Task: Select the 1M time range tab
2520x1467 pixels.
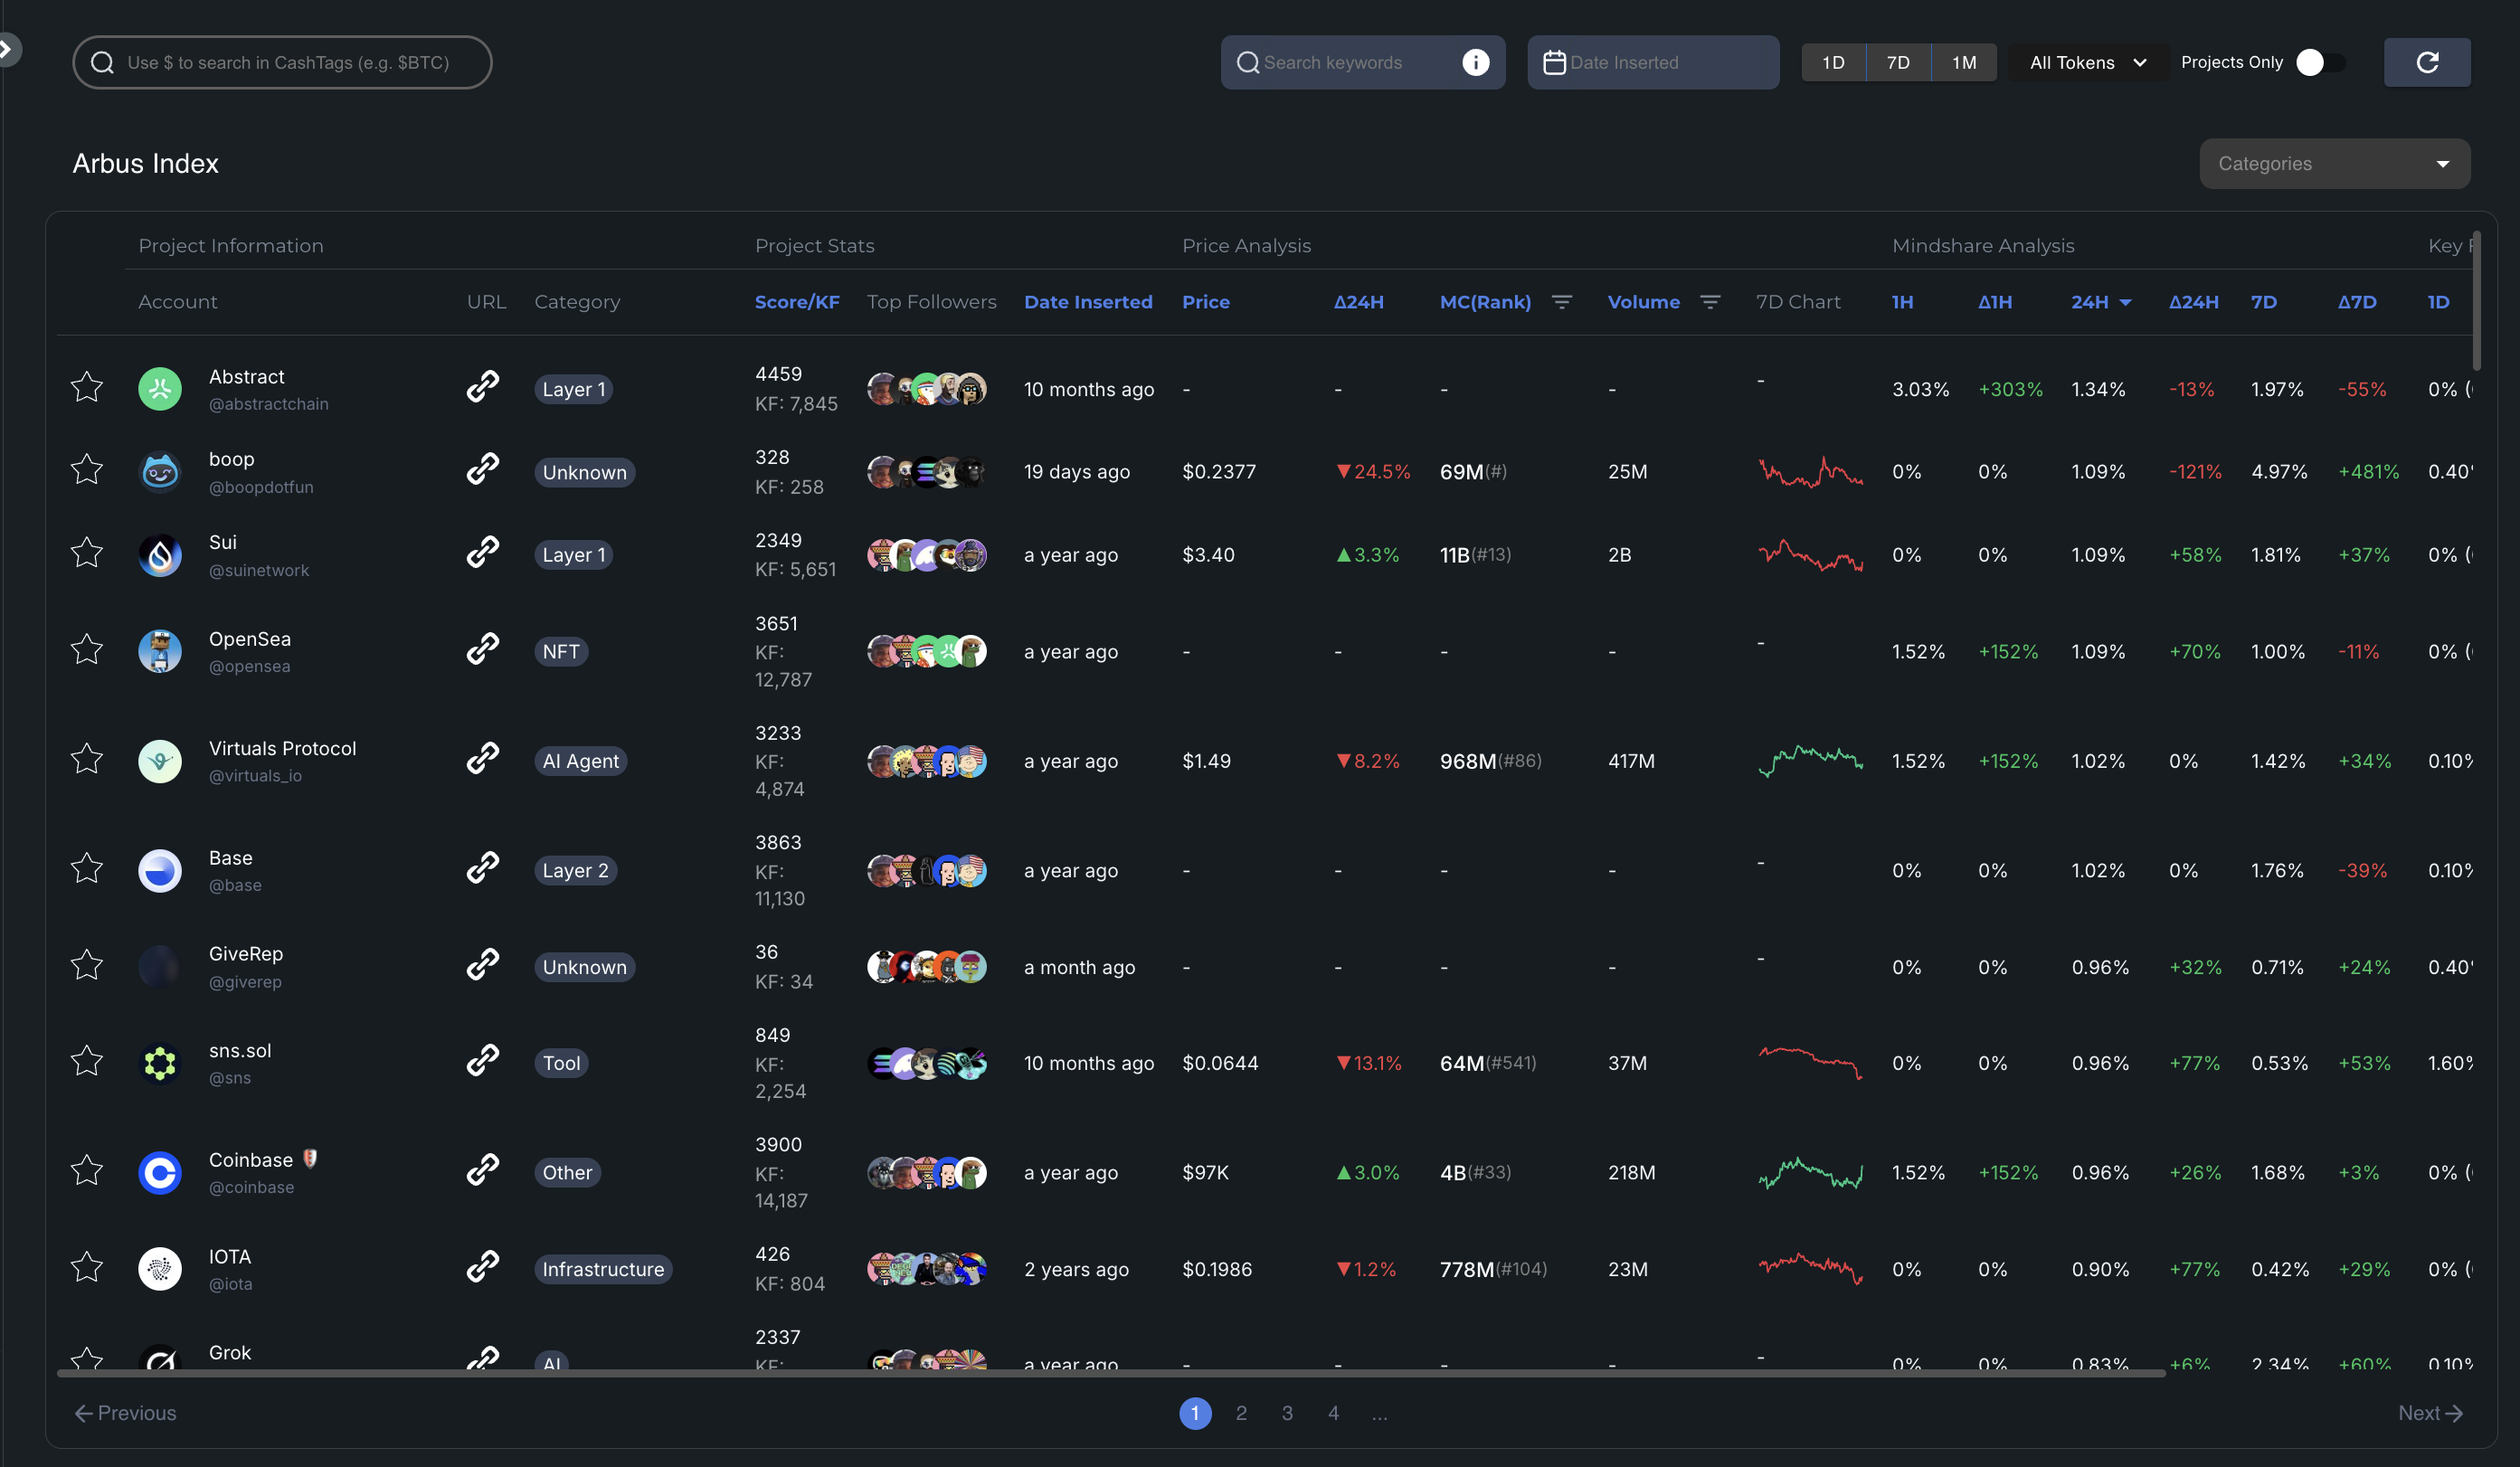Action: [x=1964, y=62]
